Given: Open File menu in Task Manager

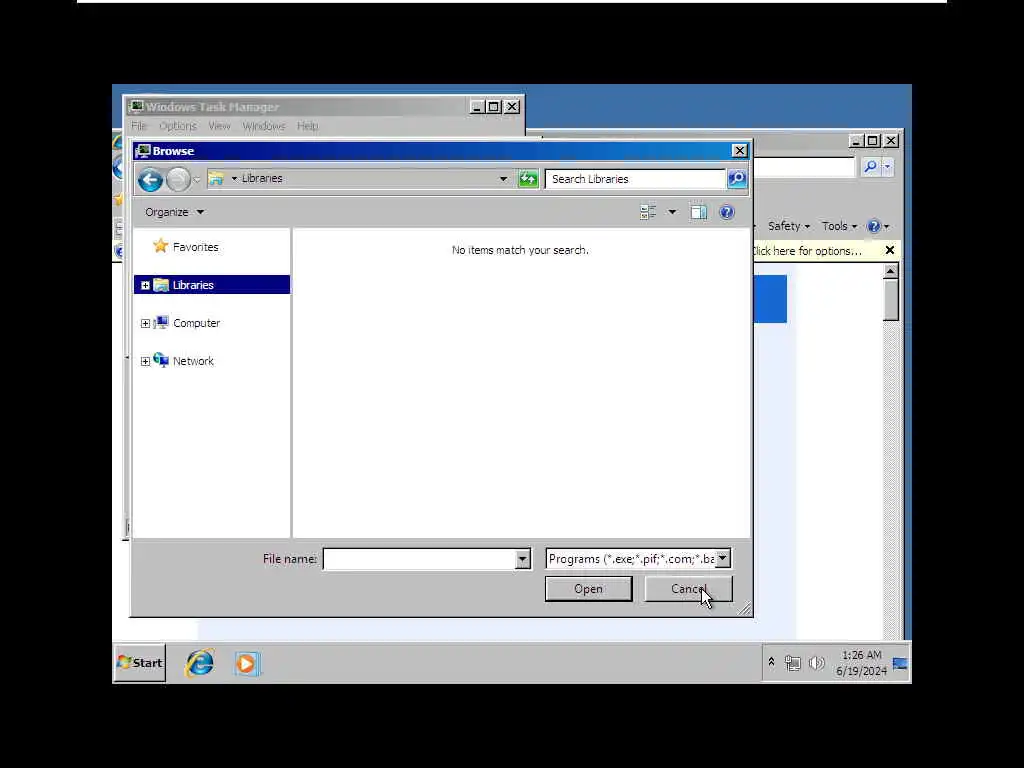Looking at the screenshot, I should (138, 126).
